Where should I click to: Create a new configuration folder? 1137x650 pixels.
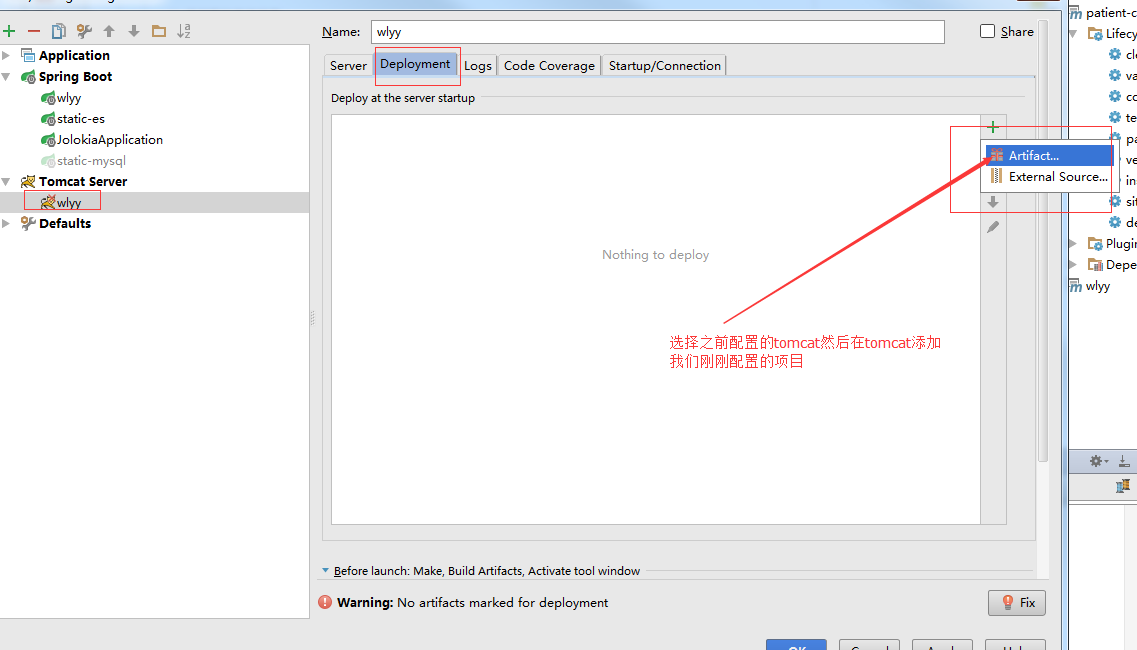tap(159, 31)
